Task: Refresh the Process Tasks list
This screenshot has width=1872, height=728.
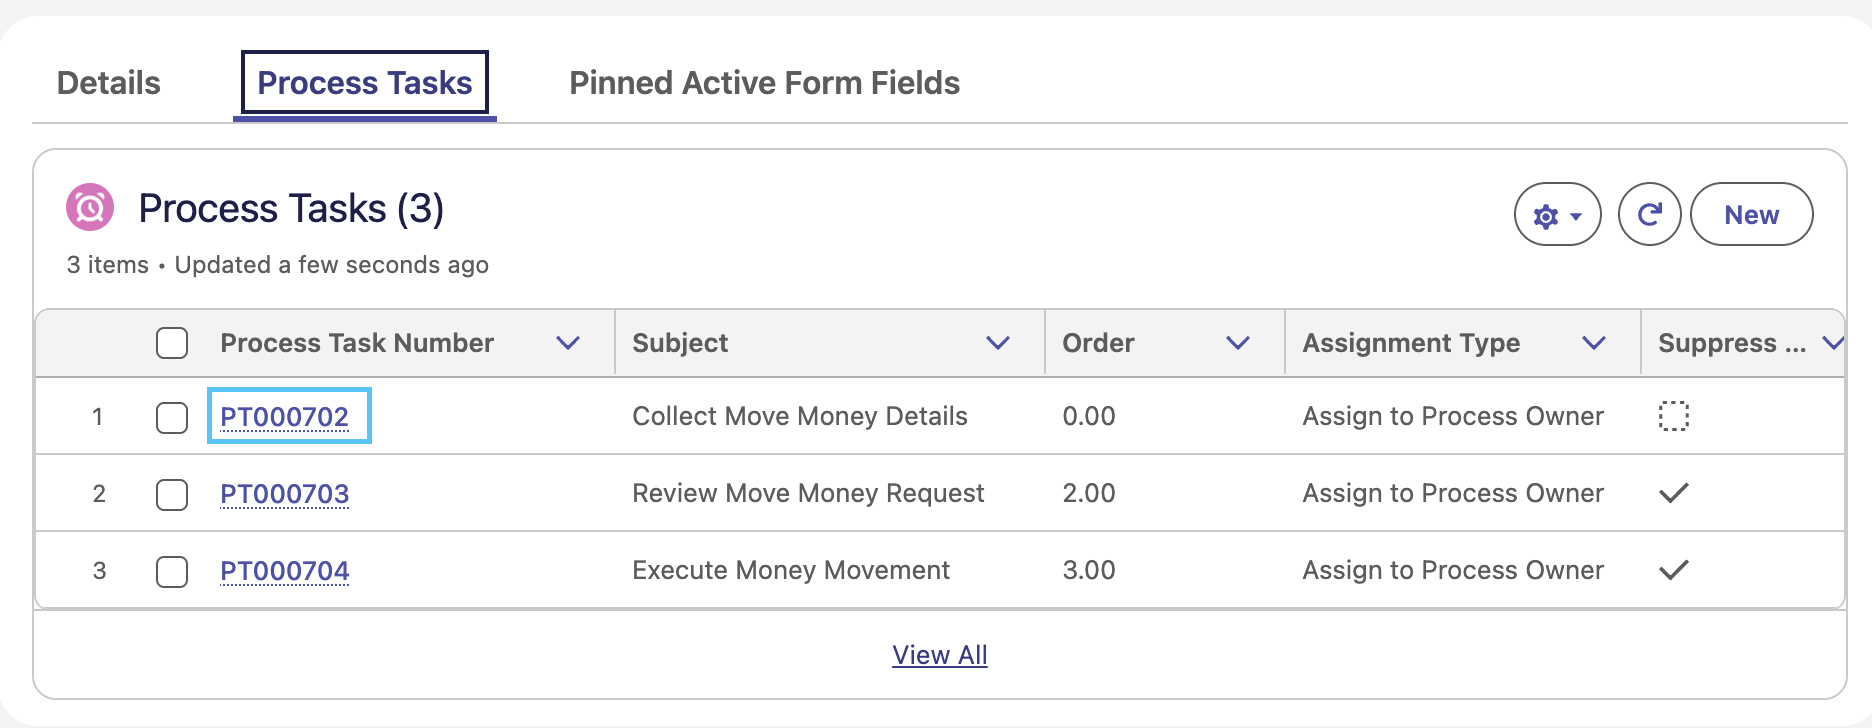Action: click(x=1649, y=215)
